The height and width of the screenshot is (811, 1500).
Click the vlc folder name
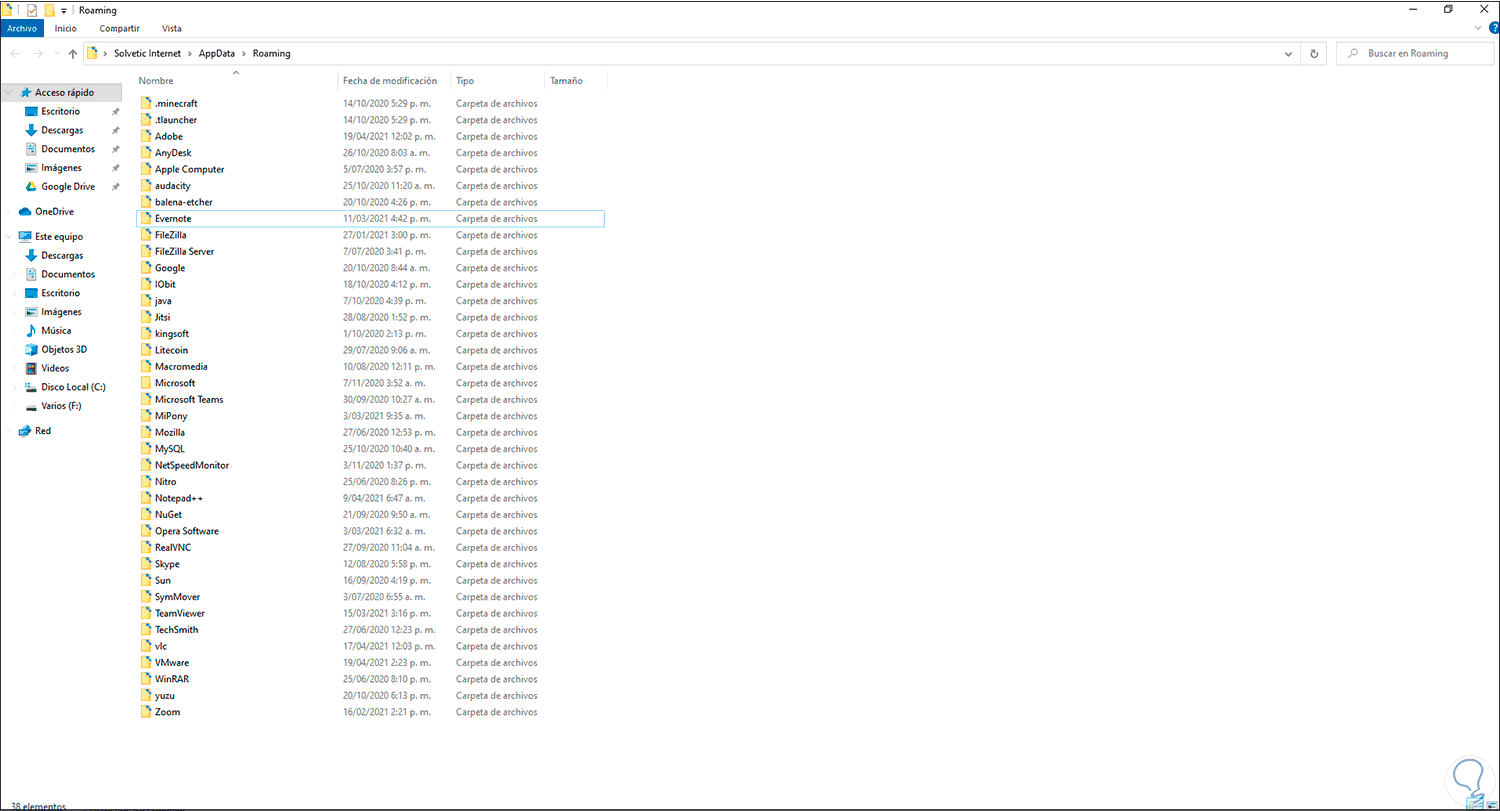[161, 646]
